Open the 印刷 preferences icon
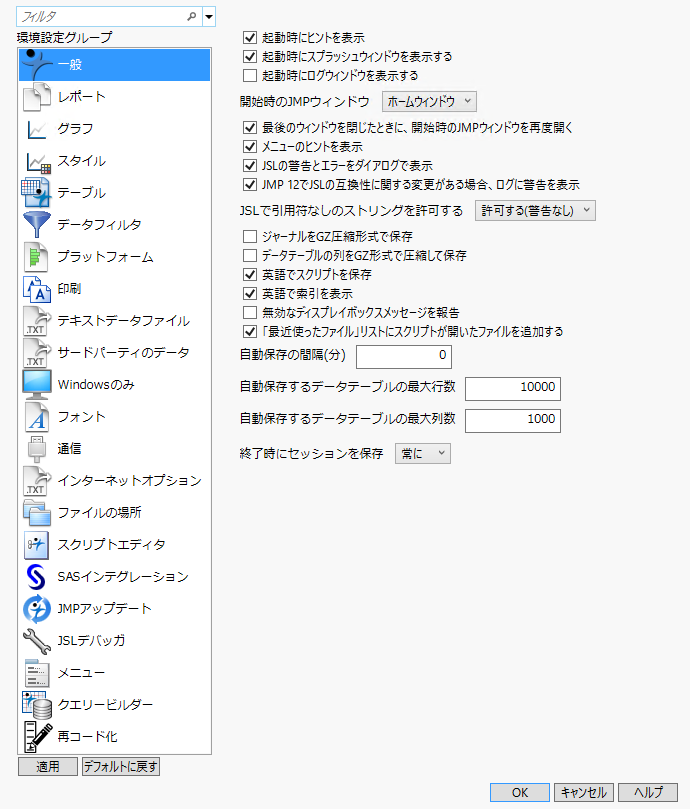Image resolution: width=690 pixels, height=809 pixels. [x=37, y=288]
